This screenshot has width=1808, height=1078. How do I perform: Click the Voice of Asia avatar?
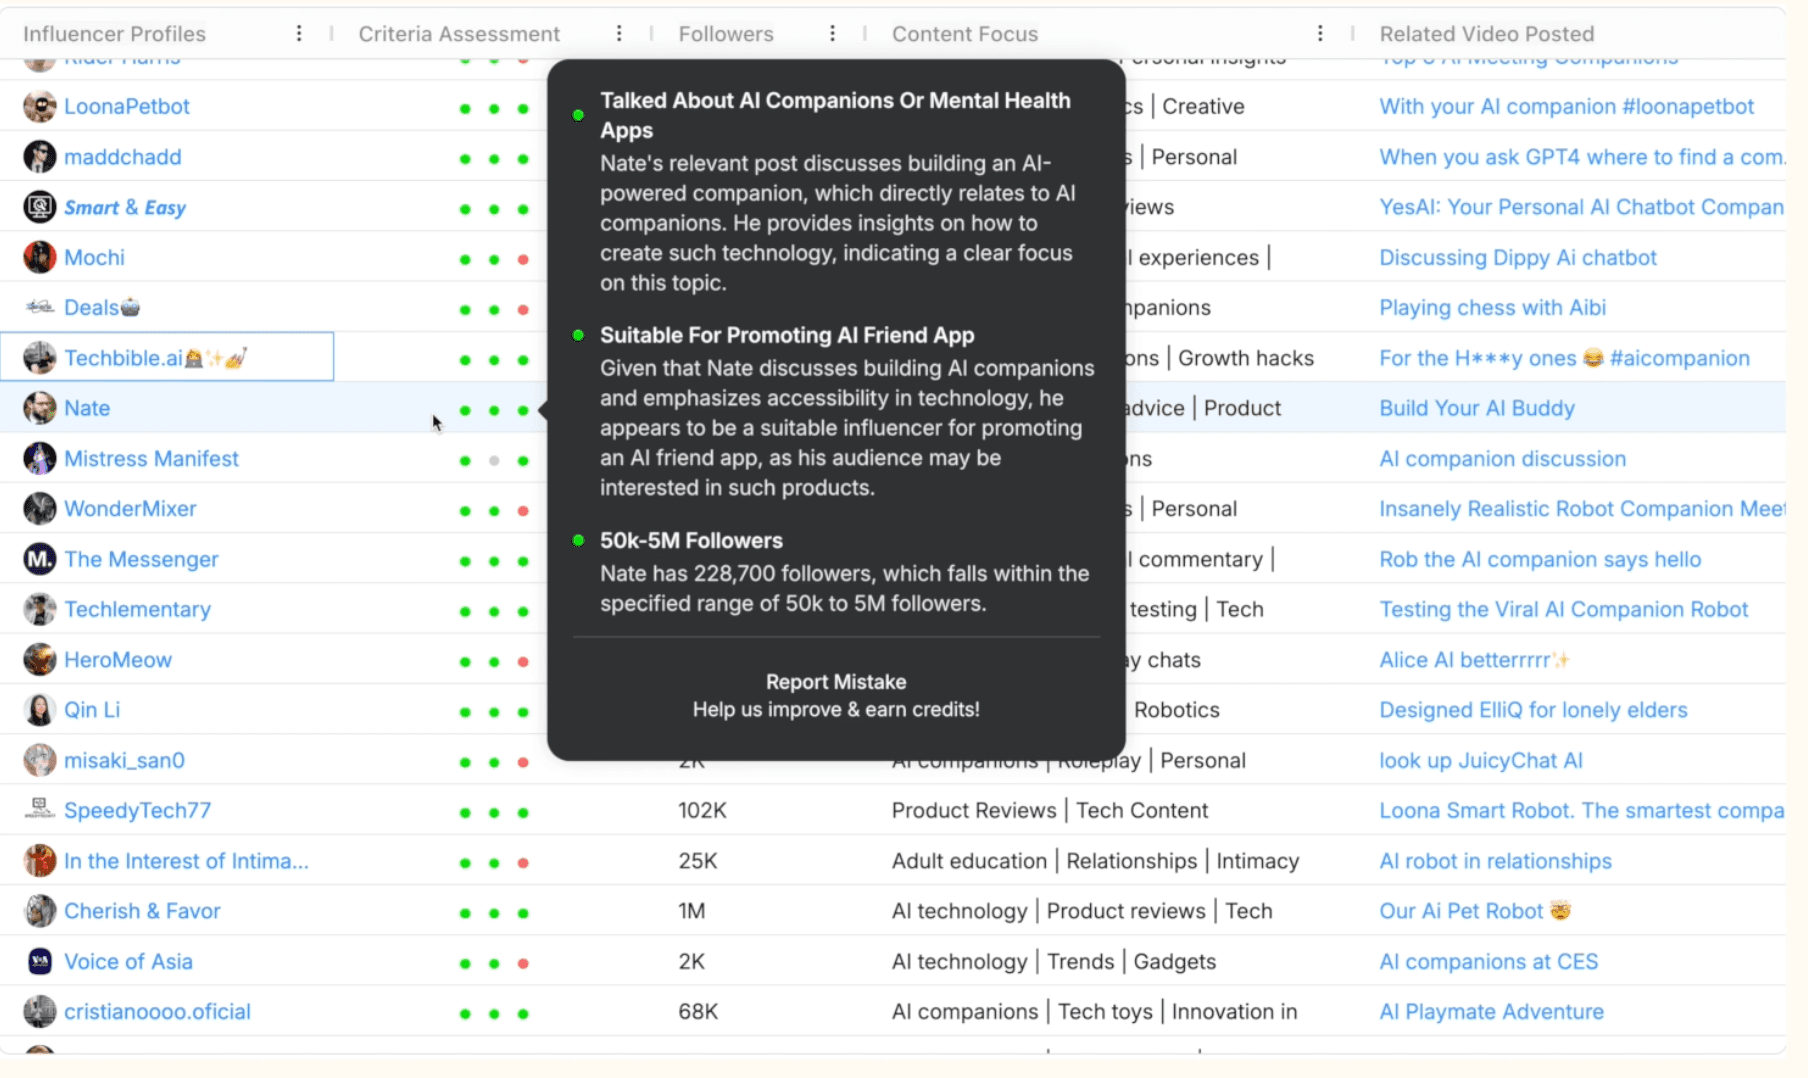(x=38, y=961)
